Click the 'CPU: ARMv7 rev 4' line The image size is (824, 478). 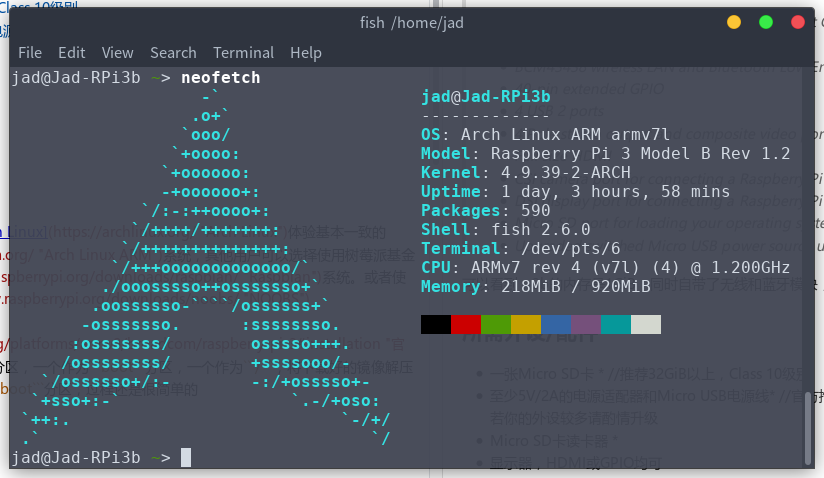pos(605,267)
